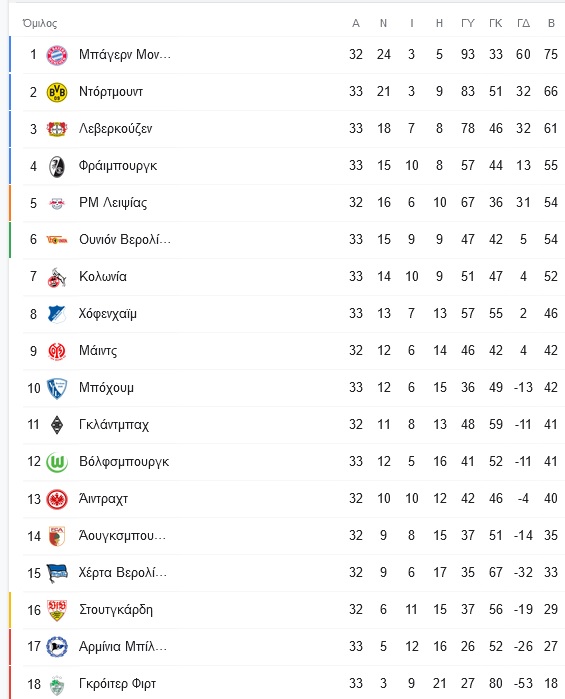Select the Hoffenheim blue crest
This screenshot has width=565, height=699.
pyautogui.click(x=57, y=314)
